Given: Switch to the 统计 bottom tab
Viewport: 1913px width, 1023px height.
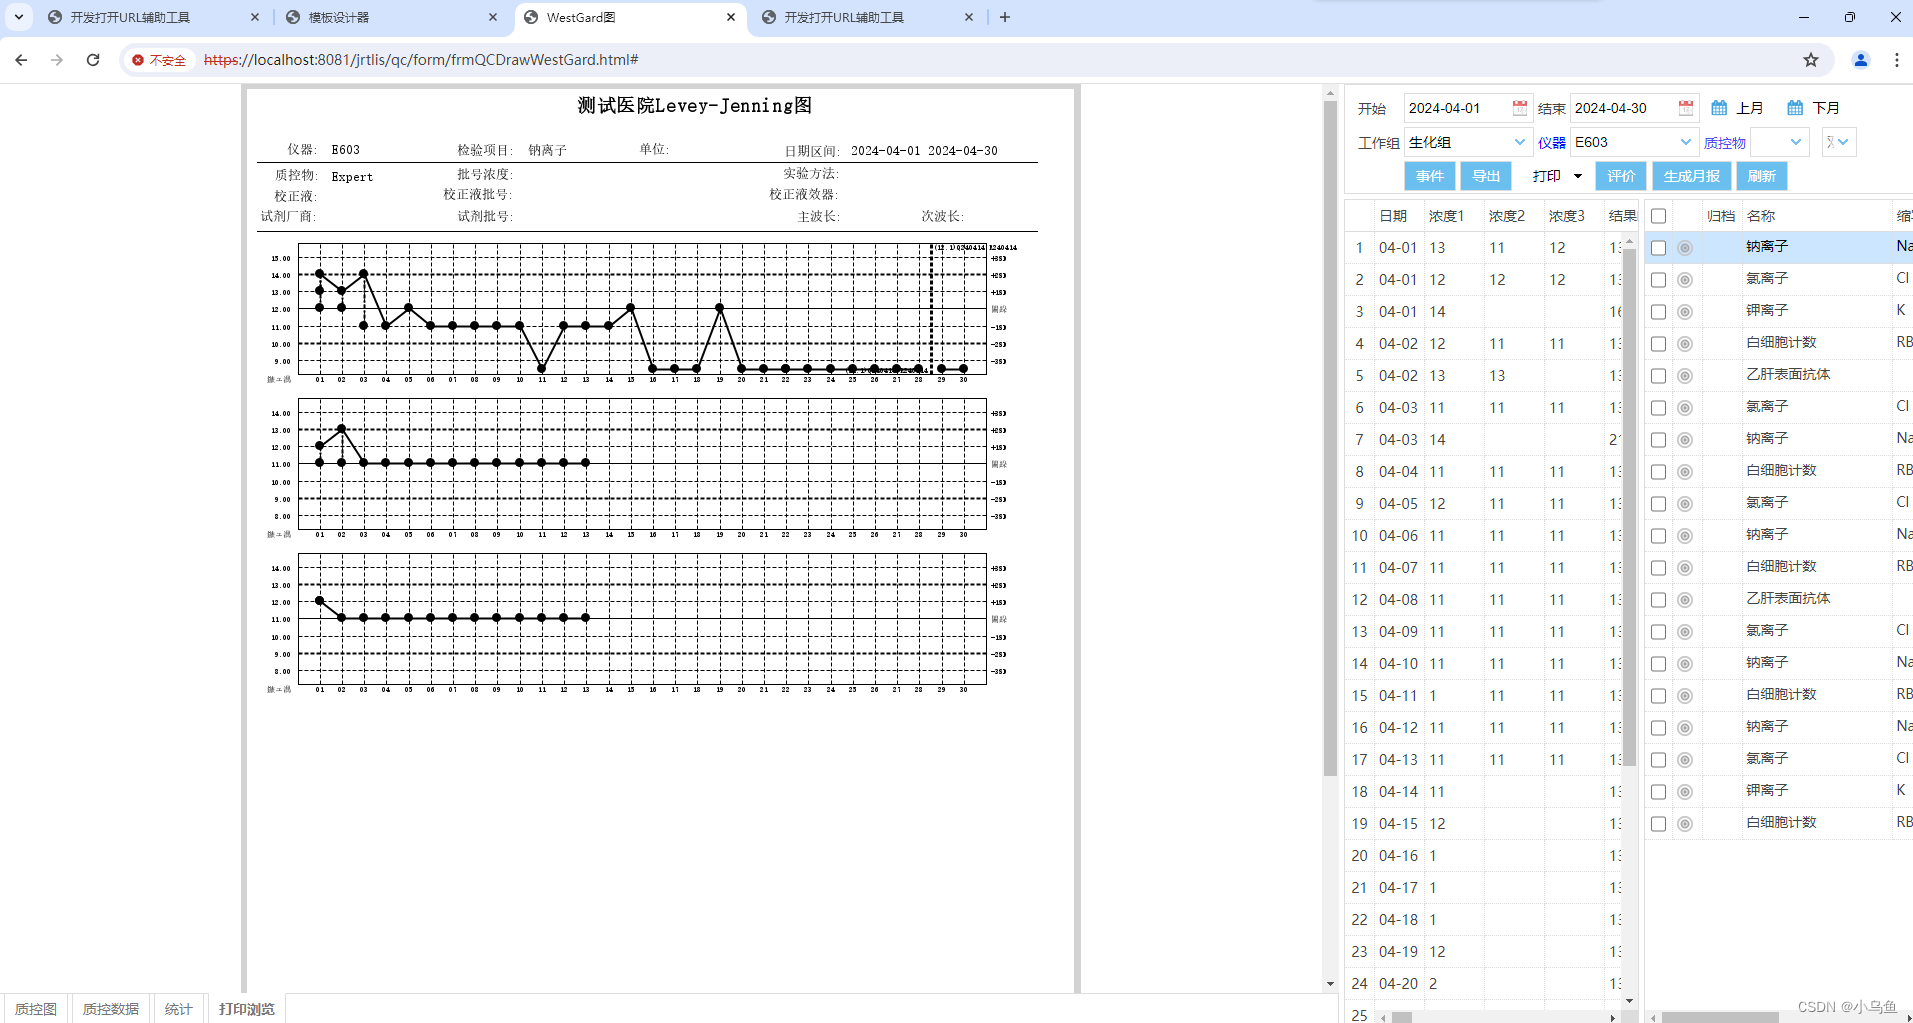Looking at the screenshot, I should coord(179,1009).
